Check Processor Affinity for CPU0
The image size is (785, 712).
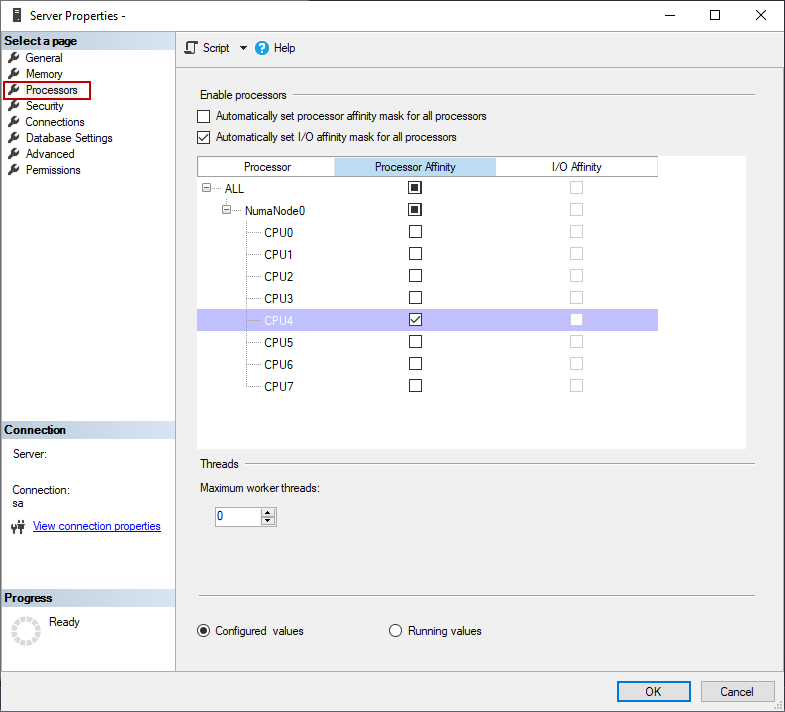[415, 232]
